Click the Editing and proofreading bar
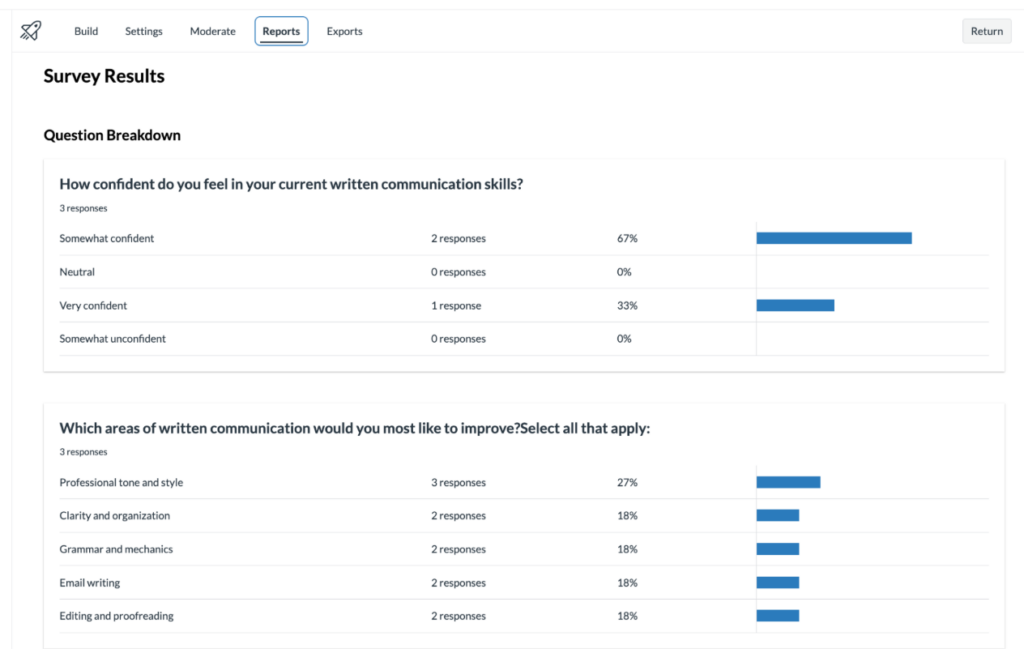The image size is (1024, 649). [x=777, y=616]
